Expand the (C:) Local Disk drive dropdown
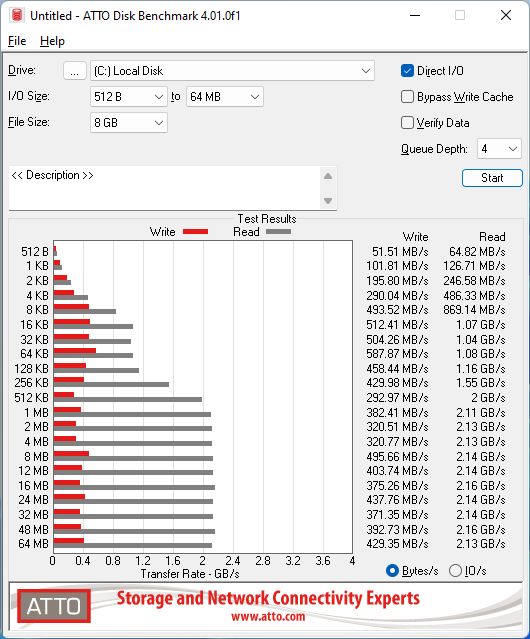 pos(232,71)
